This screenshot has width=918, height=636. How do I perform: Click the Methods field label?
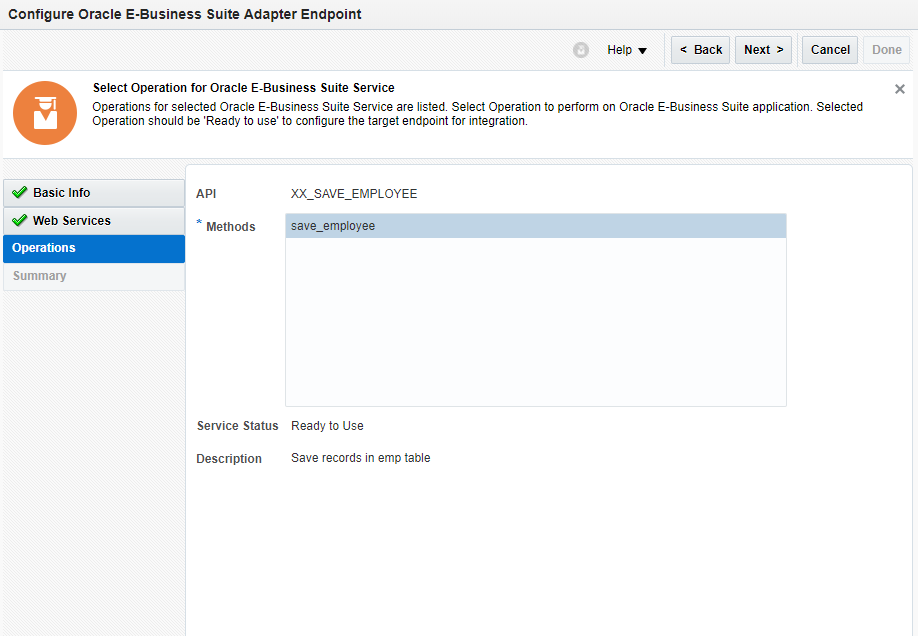[230, 227]
